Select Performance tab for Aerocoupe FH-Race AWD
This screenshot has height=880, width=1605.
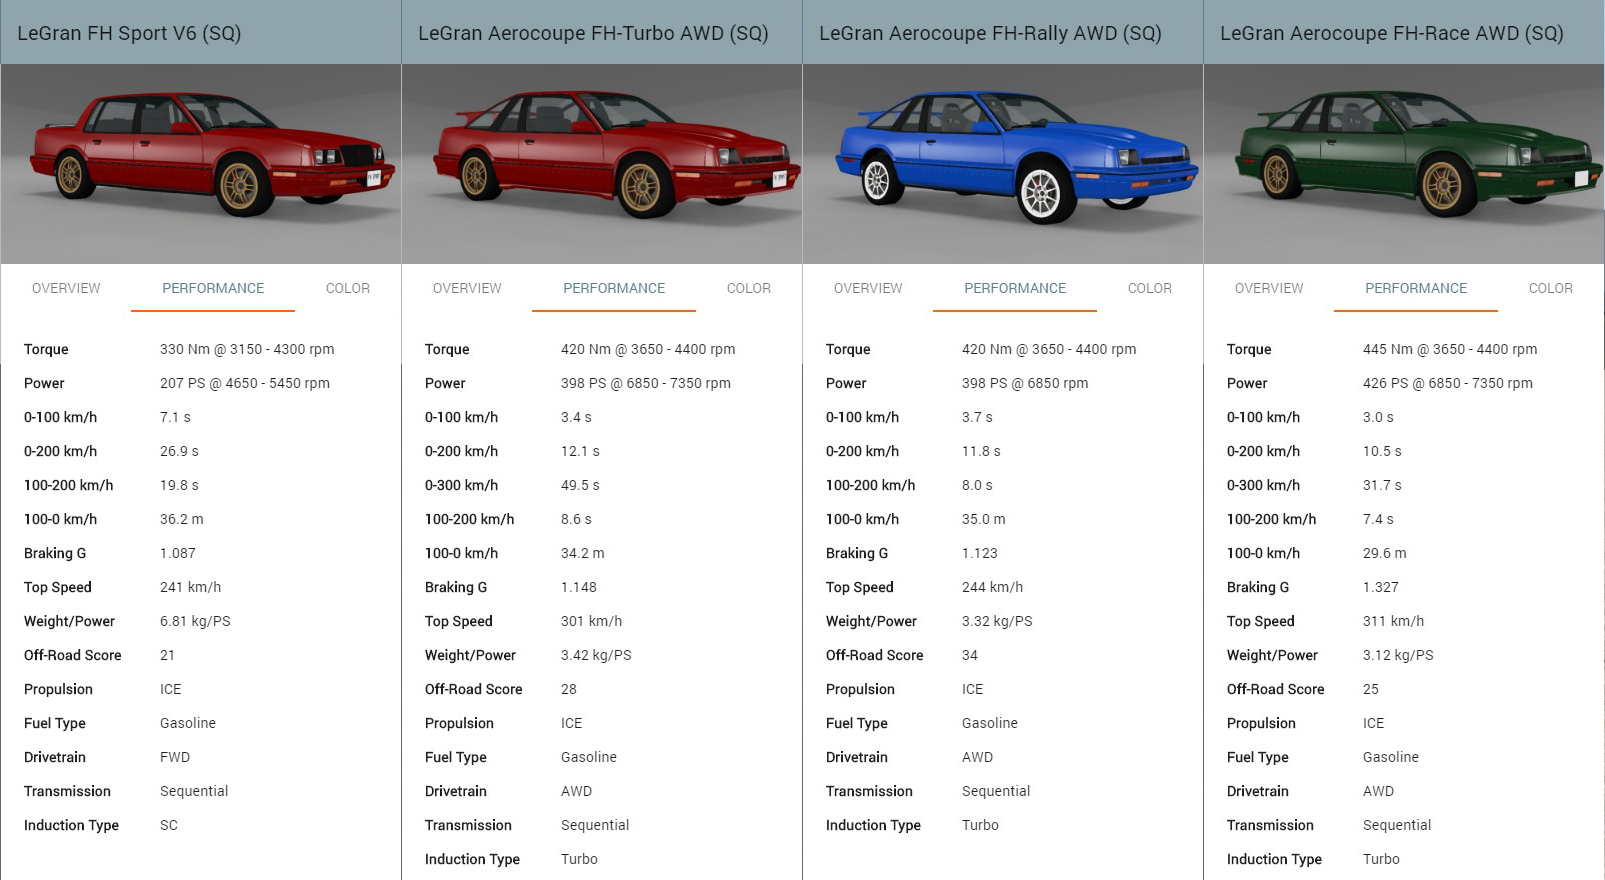[x=1416, y=288]
